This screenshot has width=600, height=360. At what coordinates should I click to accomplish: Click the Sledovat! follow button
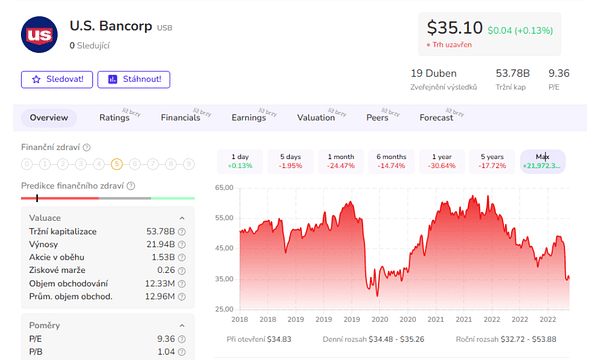(x=57, y=80)
